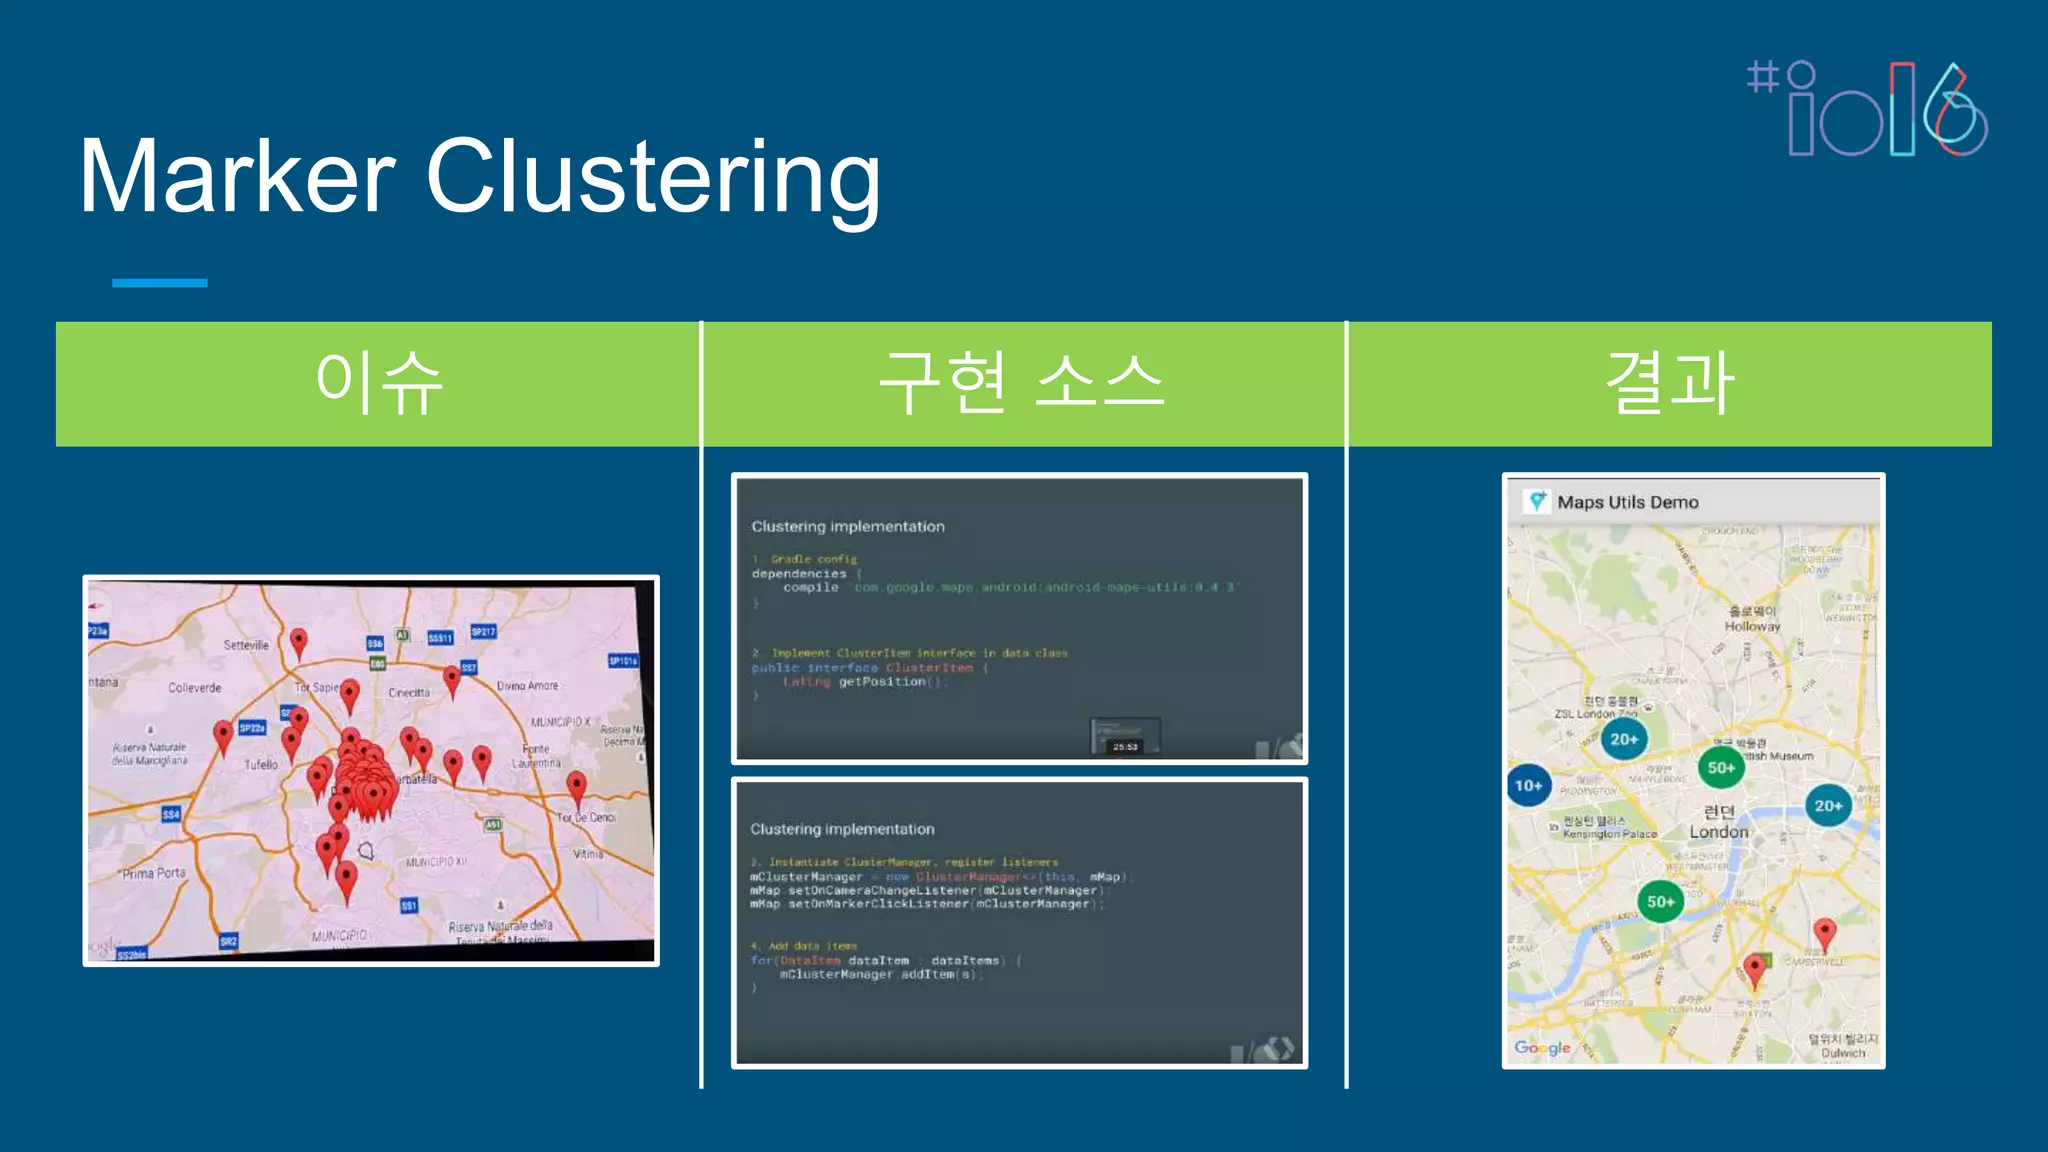Viewport: 2048px width, 1152px height.
Task: Click the London label on map
Action: pyautogui.click(x=1718, y=832)
